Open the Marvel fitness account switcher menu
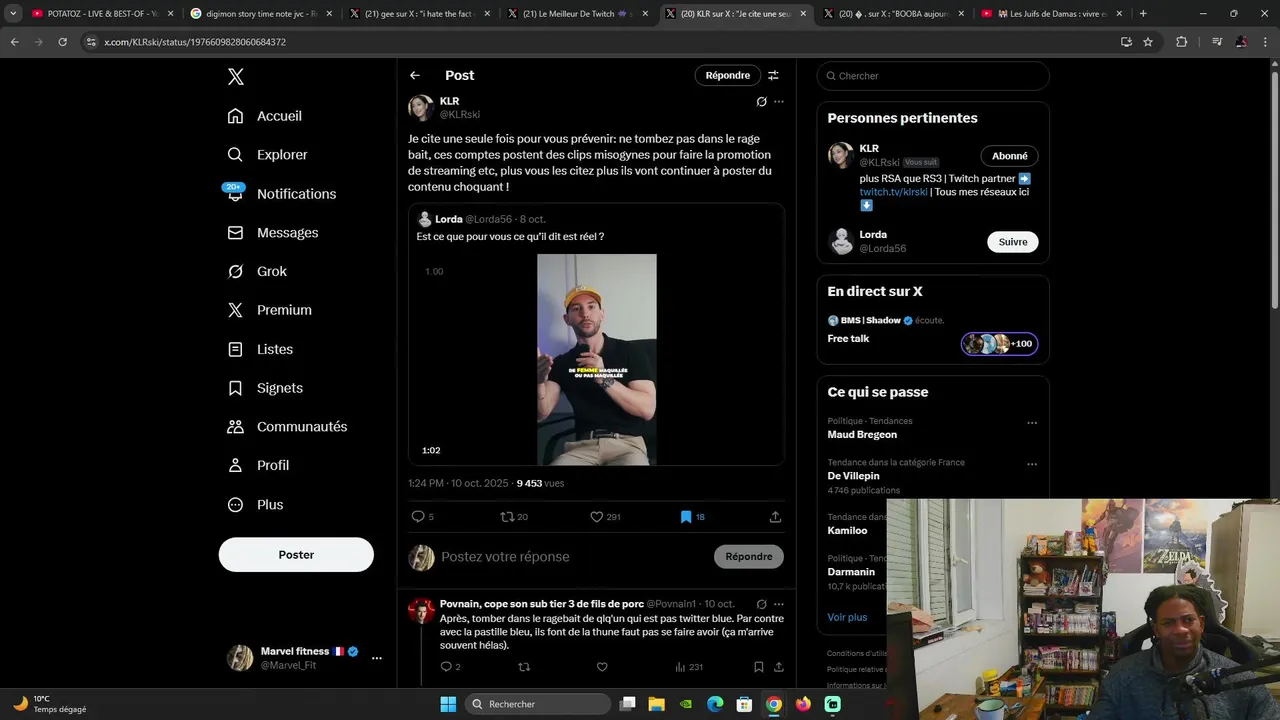This screenshot has width=1280, height=720. pos(376,658)
